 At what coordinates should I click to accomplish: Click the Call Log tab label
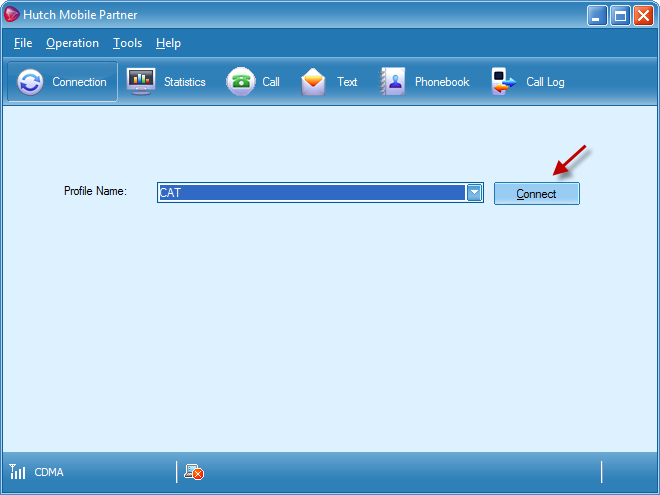click(545, 82)
